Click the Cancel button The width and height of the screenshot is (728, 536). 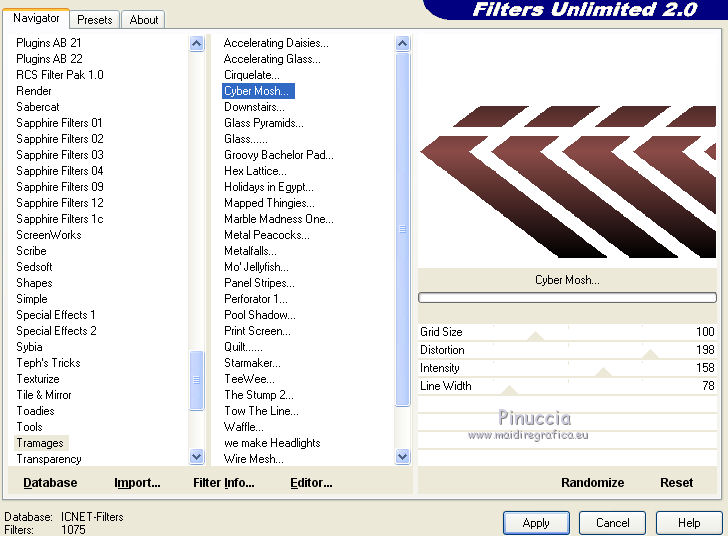(x=612, y=523)
